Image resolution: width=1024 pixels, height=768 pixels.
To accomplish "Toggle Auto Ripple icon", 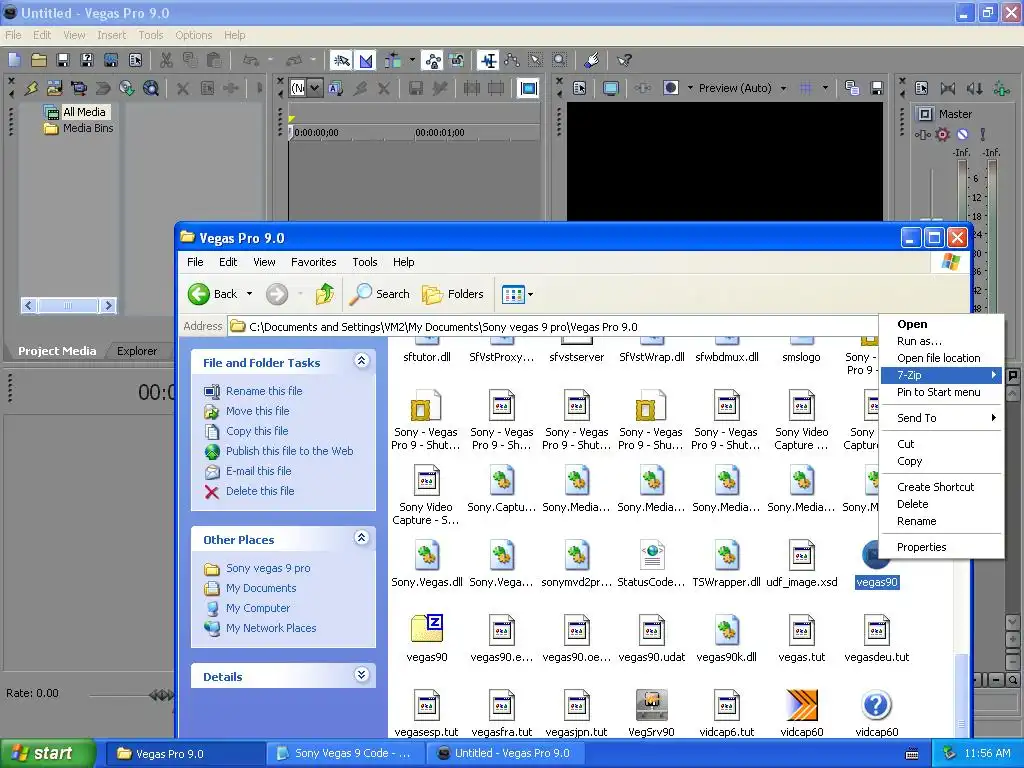I will click(x=393, y=60).
